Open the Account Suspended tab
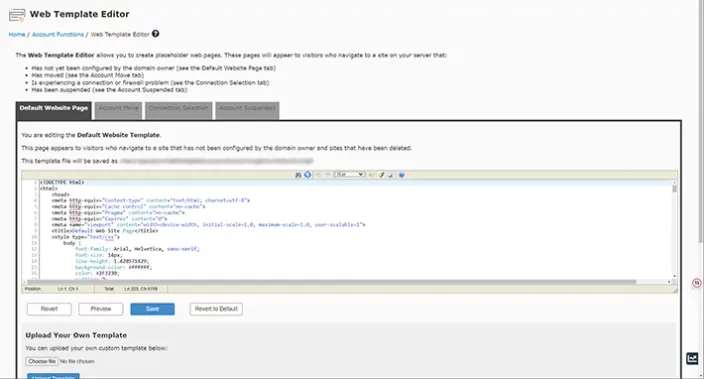Screen dimensions: 704x379 click(247, 110)
